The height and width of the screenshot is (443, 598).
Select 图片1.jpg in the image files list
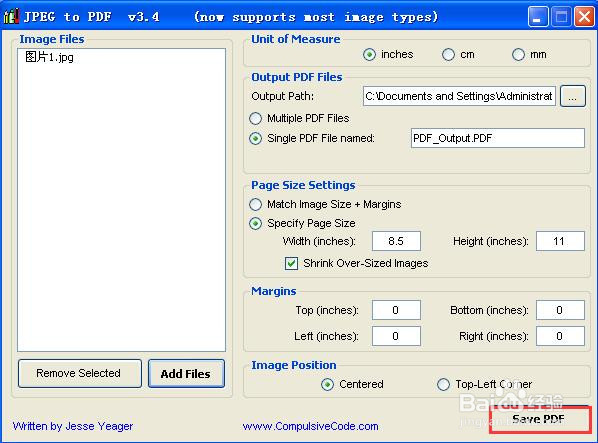[x=49, y=57]
